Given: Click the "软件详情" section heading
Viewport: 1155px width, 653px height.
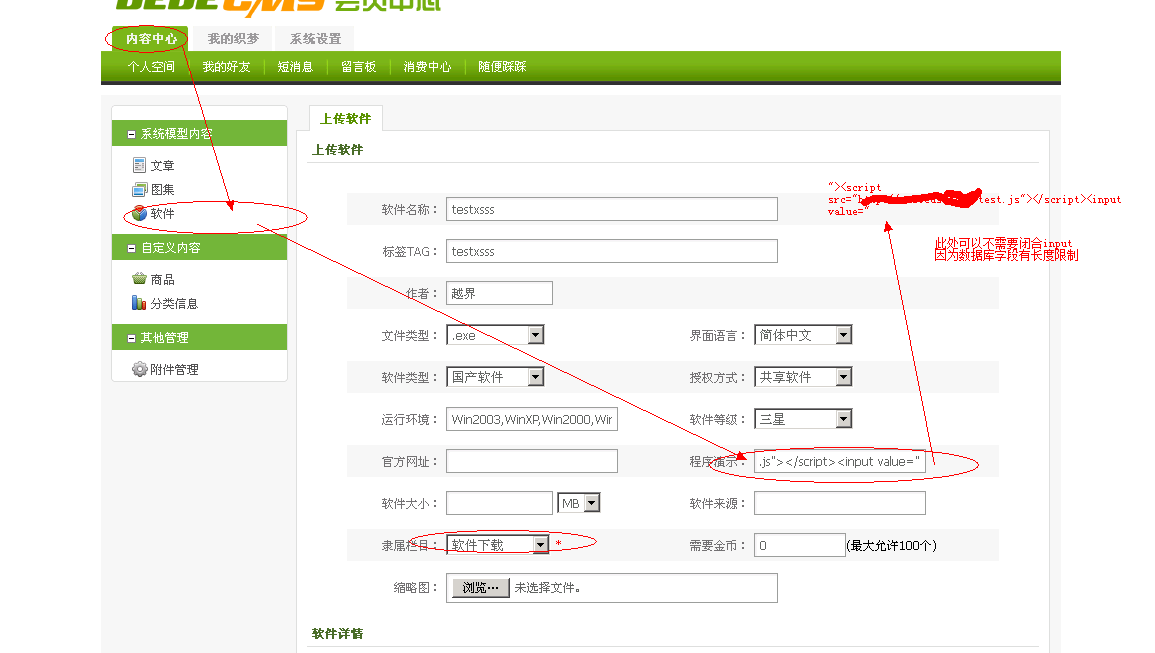Looking at the screenshot, I should (x=337, y=634).
